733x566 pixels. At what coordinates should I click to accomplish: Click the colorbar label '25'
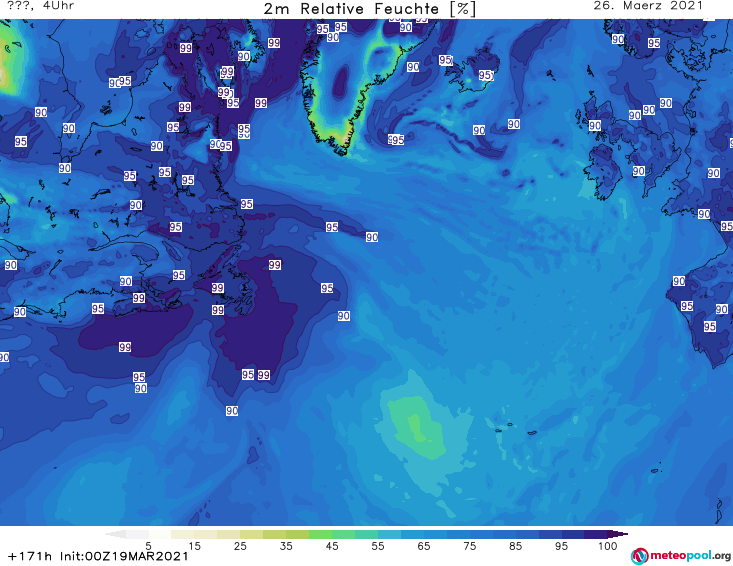pos(240,546)
